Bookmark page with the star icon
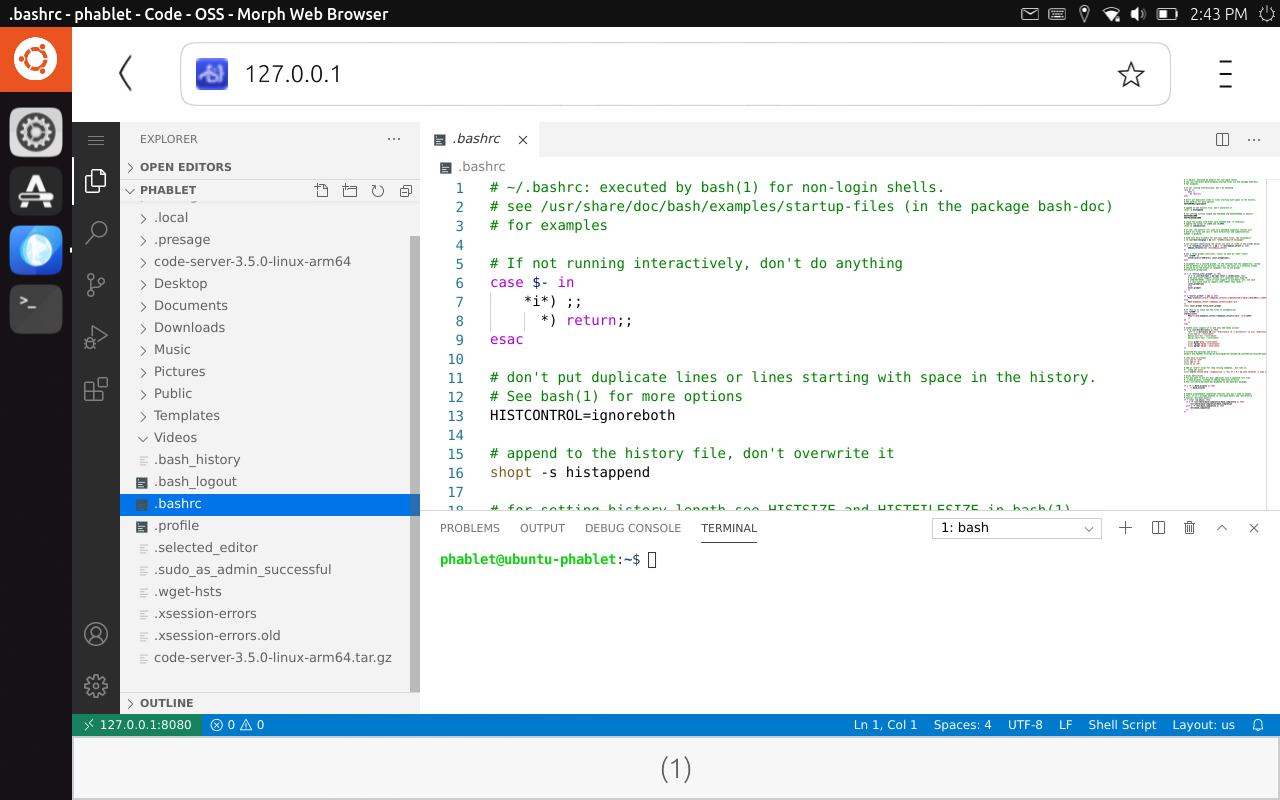1280x800 pixels. pos(1131,74)
